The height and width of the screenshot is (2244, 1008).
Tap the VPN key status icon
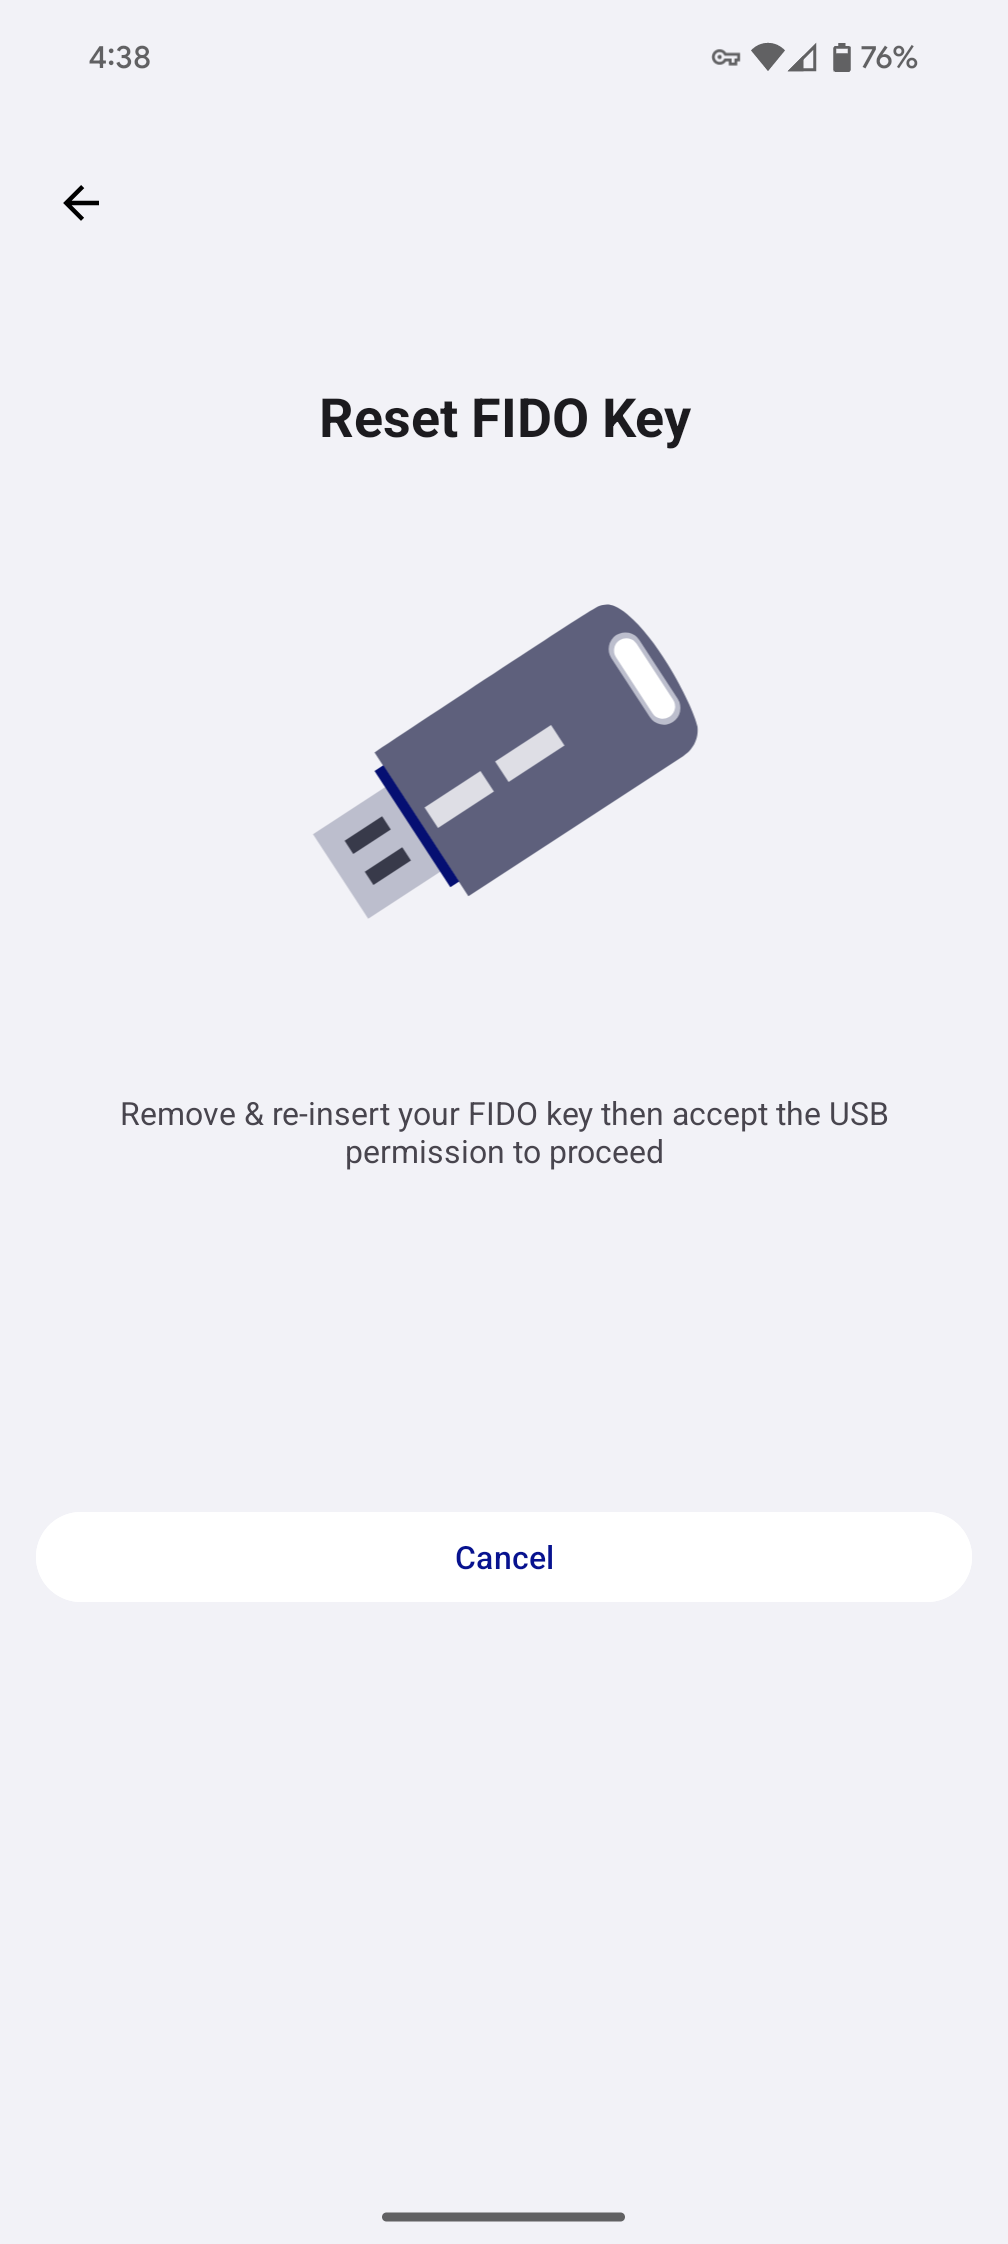tap(726, 58)
